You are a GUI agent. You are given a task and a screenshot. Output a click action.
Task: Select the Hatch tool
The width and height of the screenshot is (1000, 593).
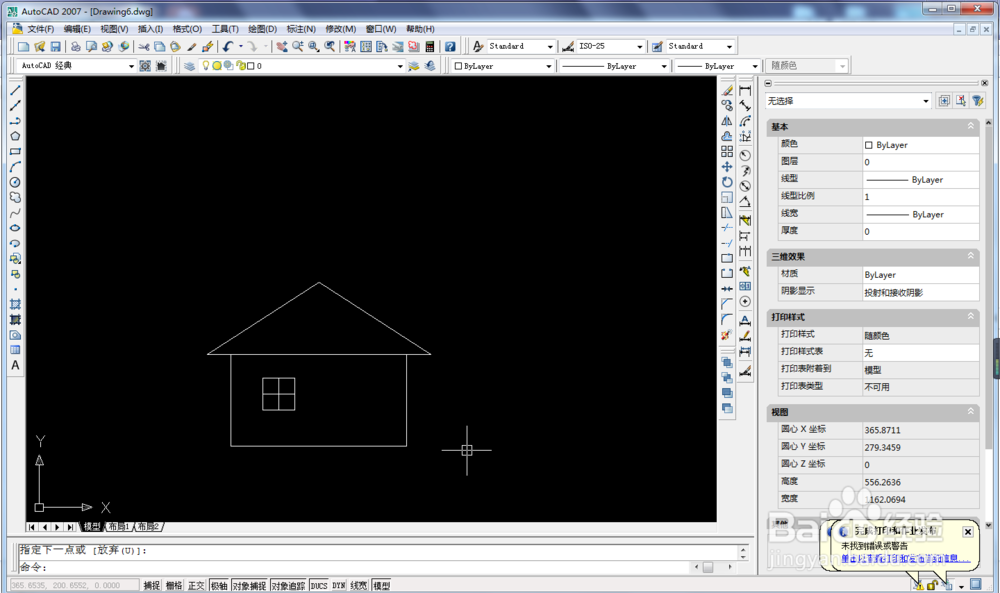click(x=15, y=304)
